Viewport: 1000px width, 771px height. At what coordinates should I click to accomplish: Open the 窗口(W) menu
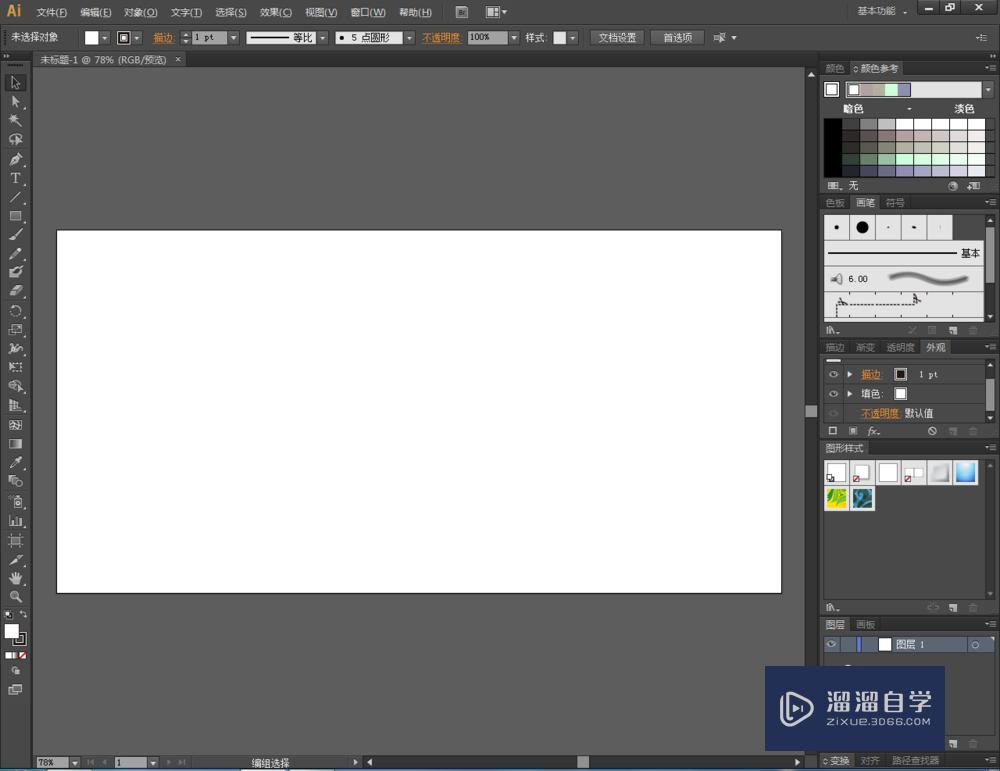pyautogui.click(x=368, y=12)
